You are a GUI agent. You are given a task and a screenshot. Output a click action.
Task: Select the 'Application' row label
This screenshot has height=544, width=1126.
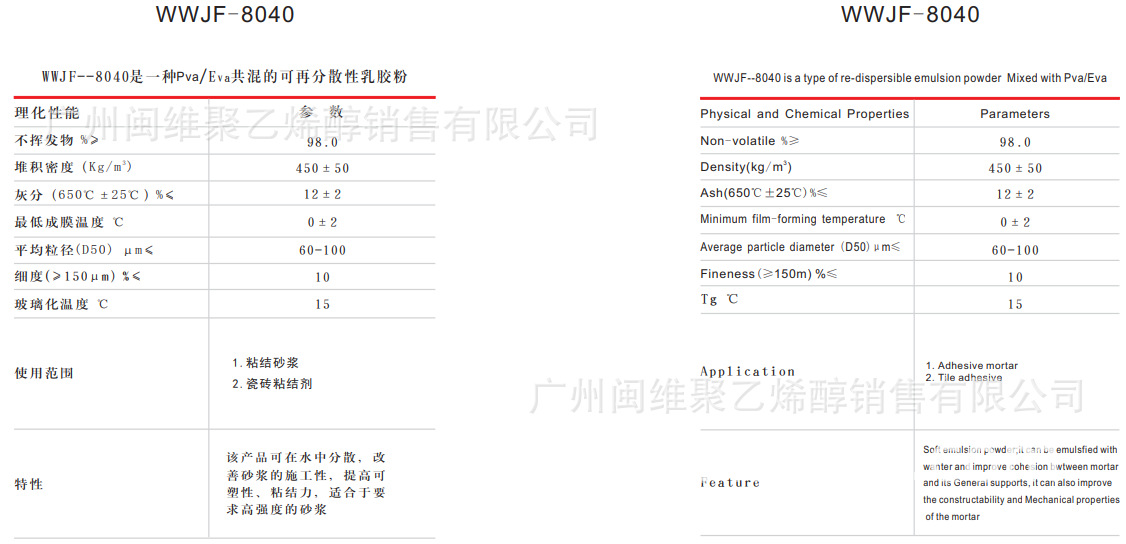[x=748, y=372]
